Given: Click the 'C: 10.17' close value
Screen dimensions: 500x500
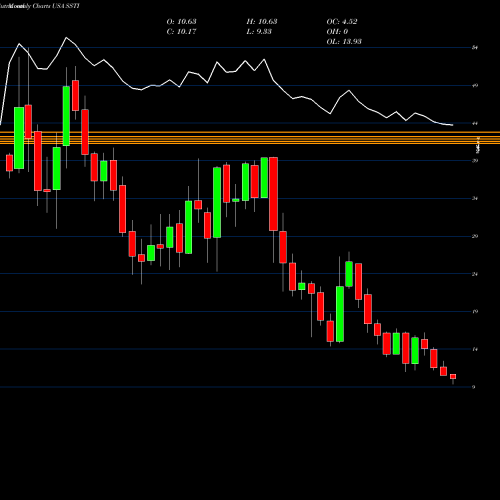Looking at the screenshot, I should pos(181,31).
